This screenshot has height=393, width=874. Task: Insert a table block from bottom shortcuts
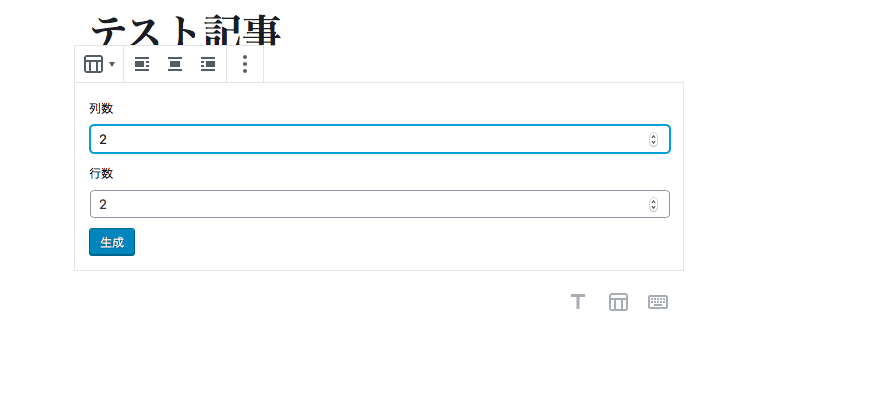tap(618, 302)
